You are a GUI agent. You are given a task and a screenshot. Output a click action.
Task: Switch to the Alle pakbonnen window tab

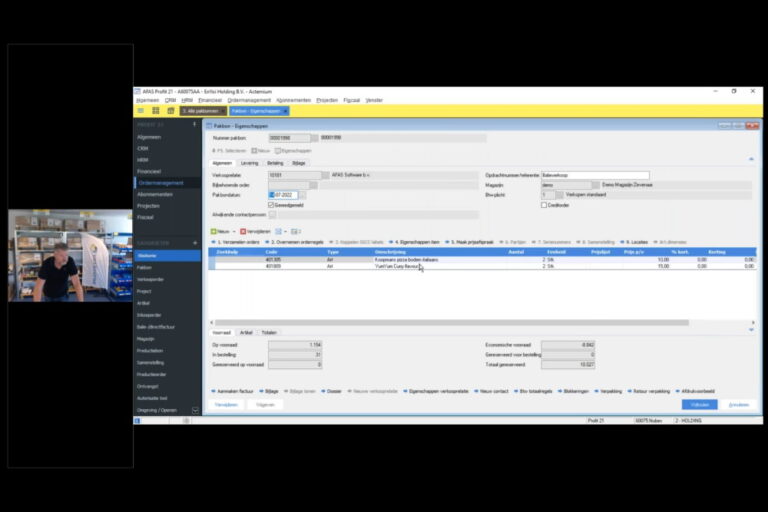[203, 111]
